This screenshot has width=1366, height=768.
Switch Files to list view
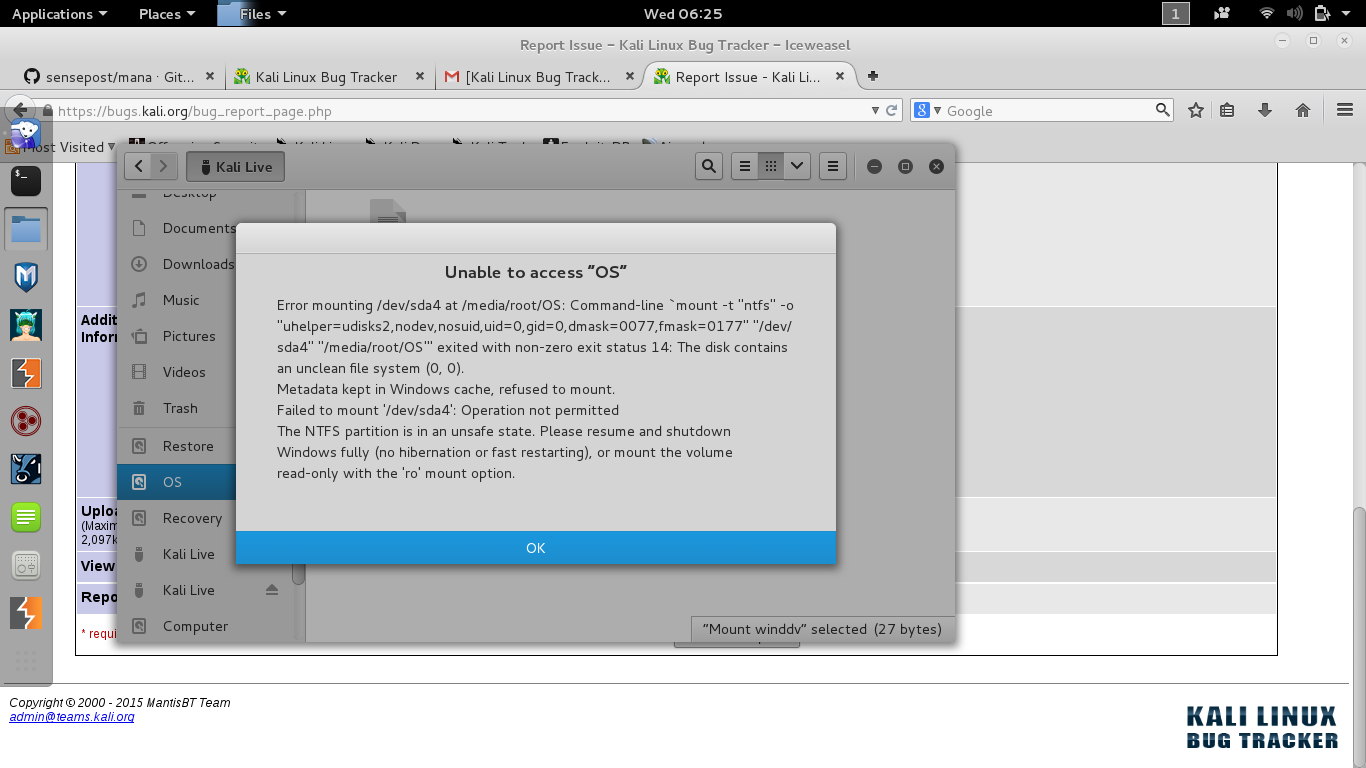[744, 167]
